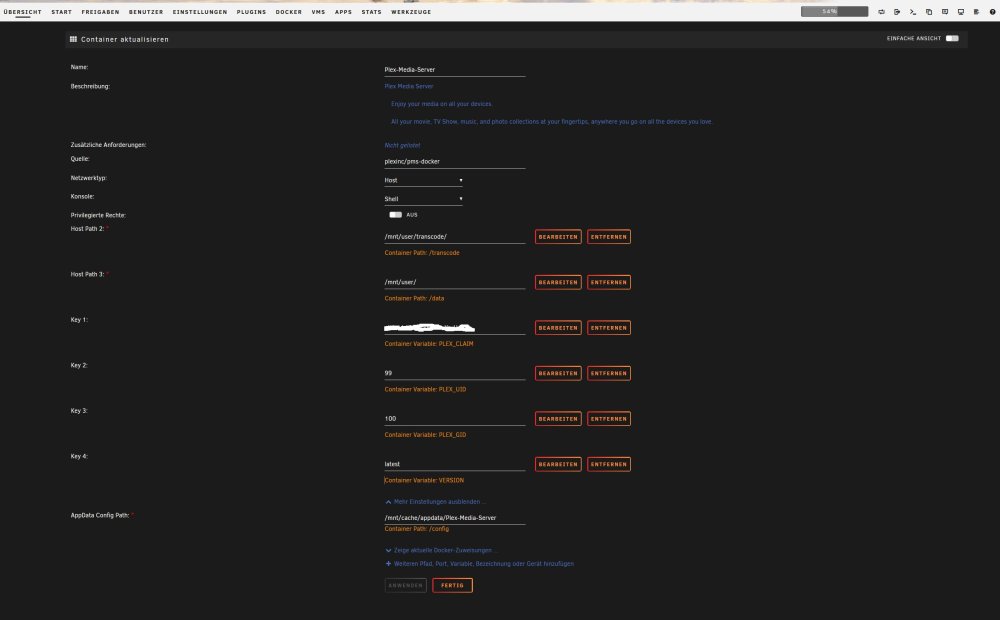Click the Key 3 field with value 100
Screen dimensions: 1000x620
coord(455,419)
